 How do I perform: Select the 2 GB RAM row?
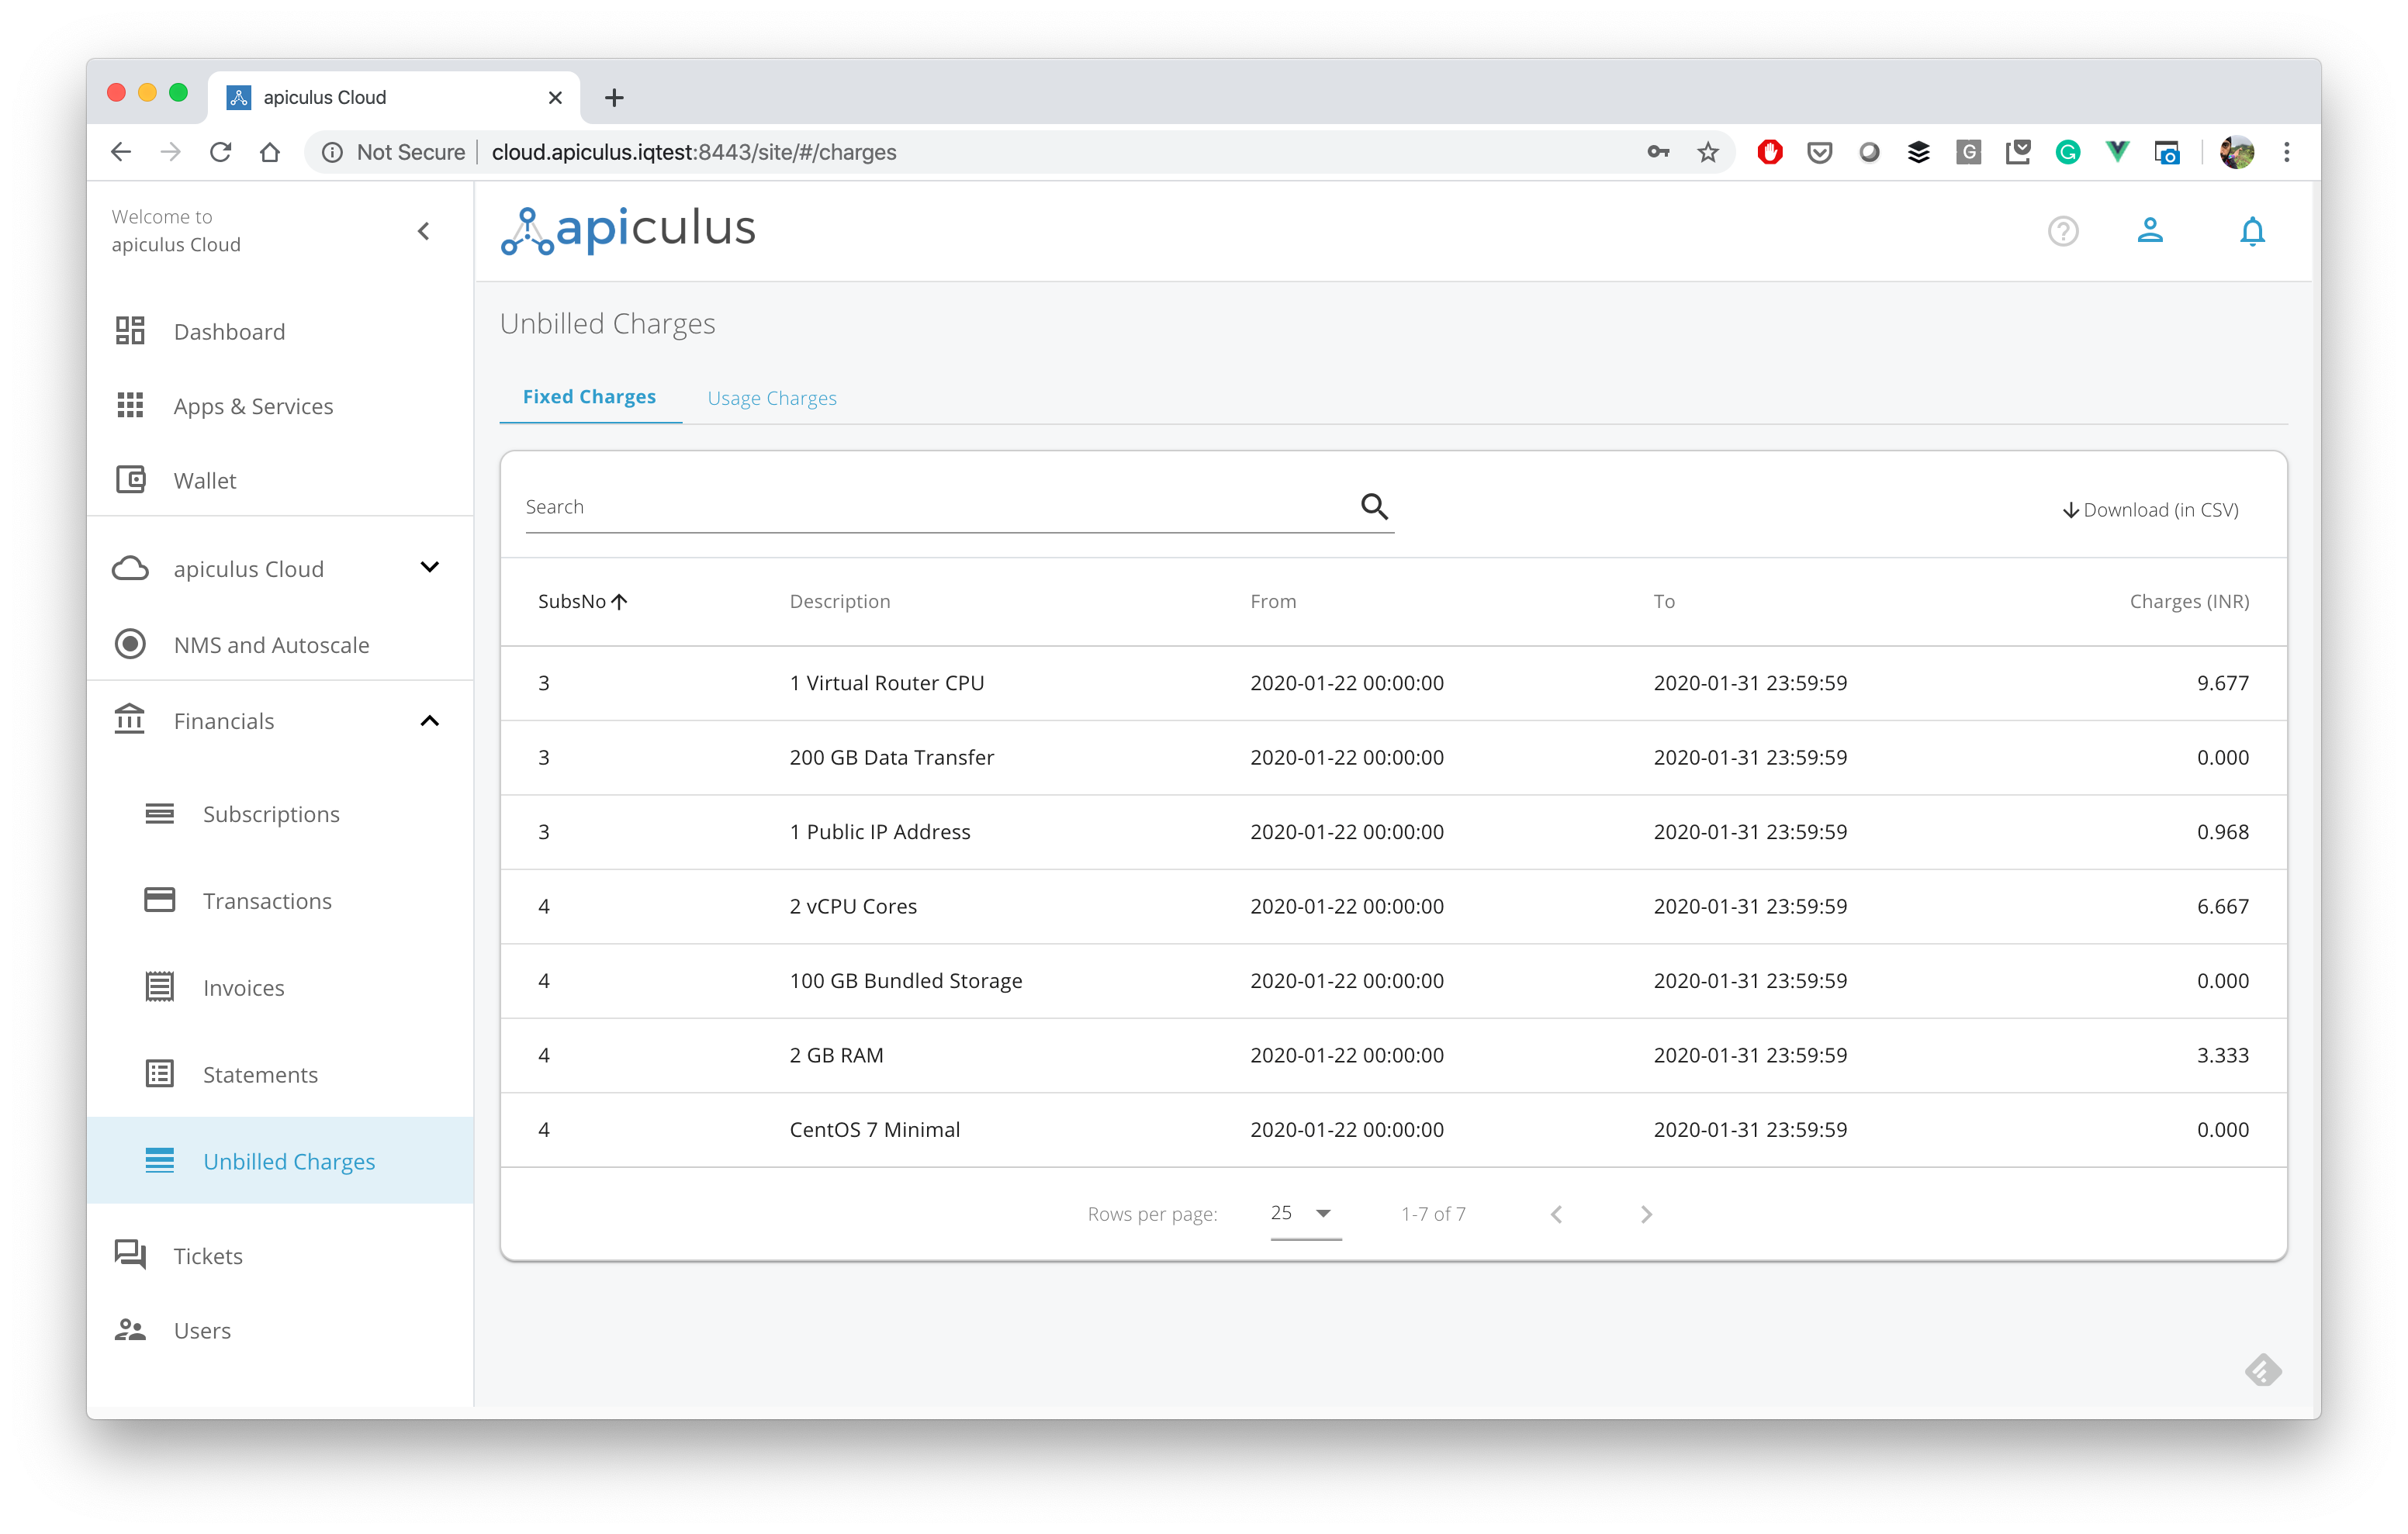1393,1055
